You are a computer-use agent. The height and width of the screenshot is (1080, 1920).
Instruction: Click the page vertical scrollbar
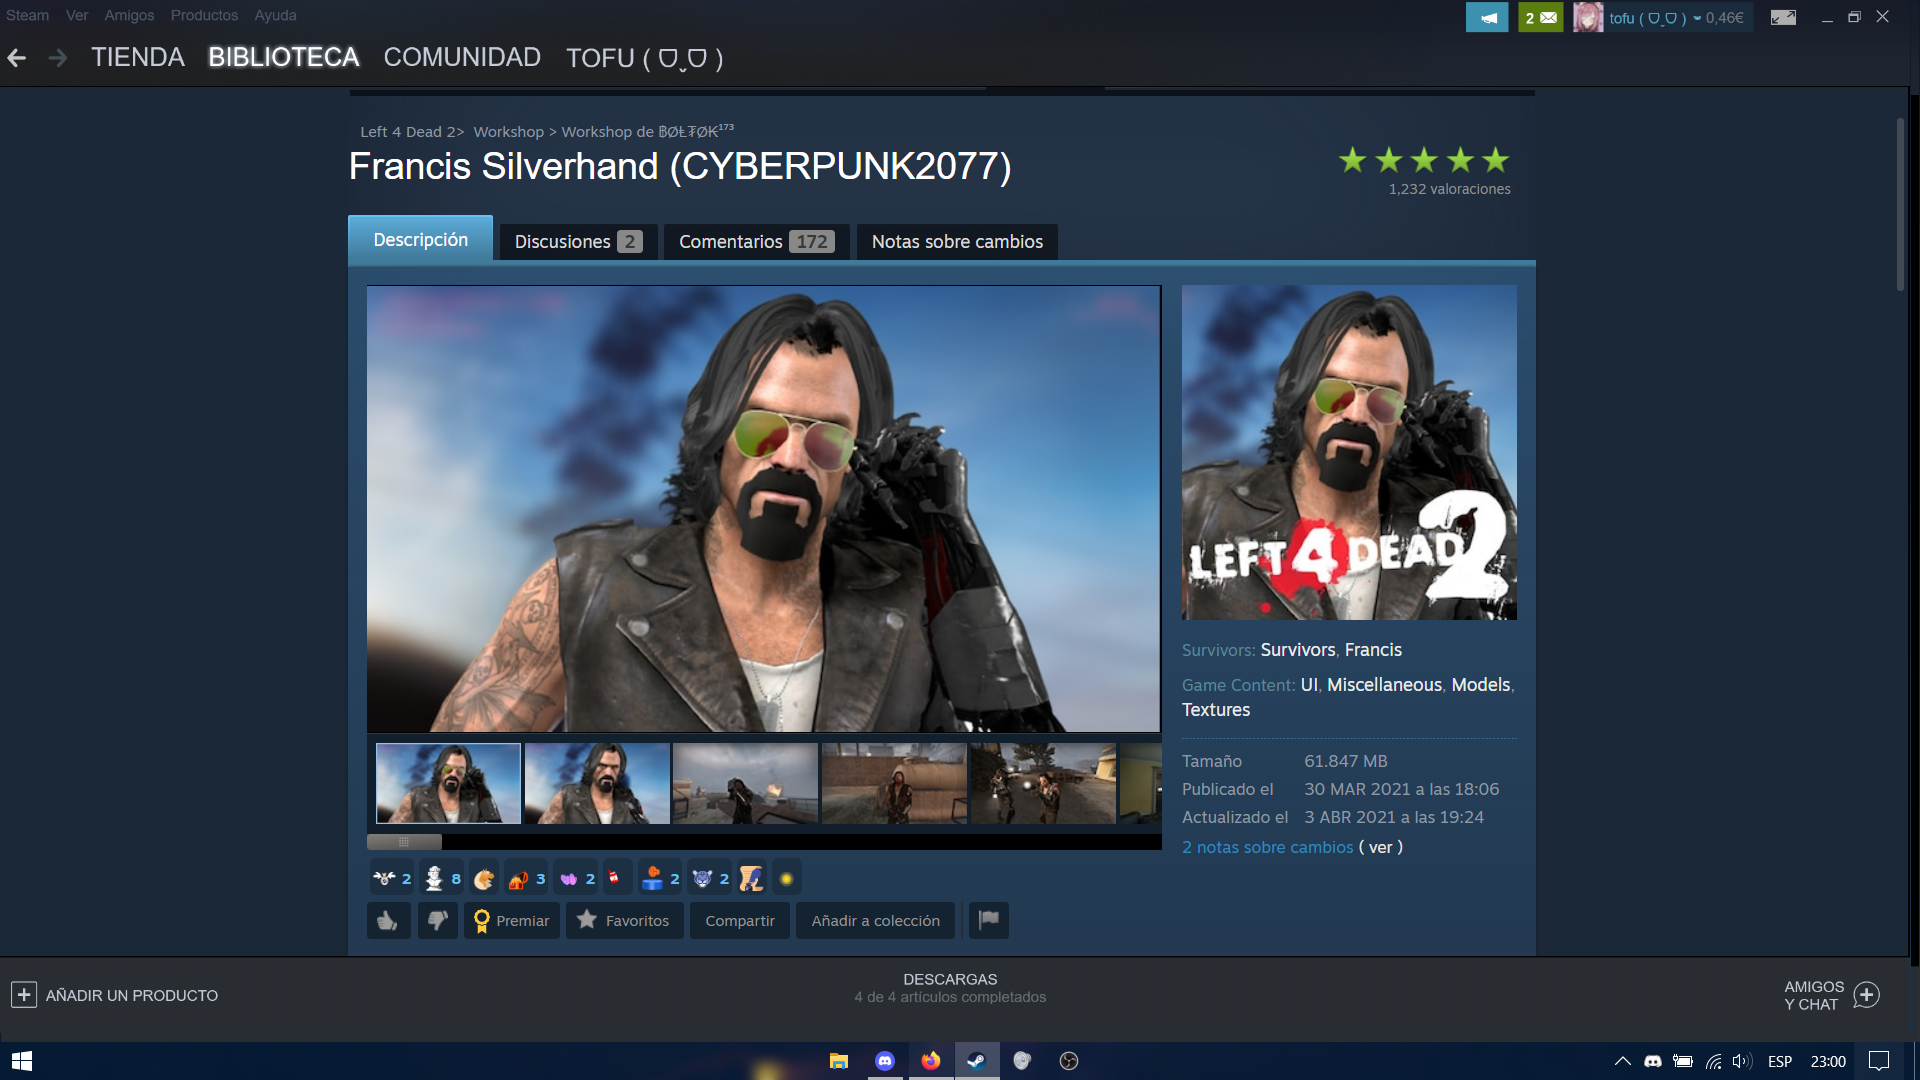point(1901,204)
